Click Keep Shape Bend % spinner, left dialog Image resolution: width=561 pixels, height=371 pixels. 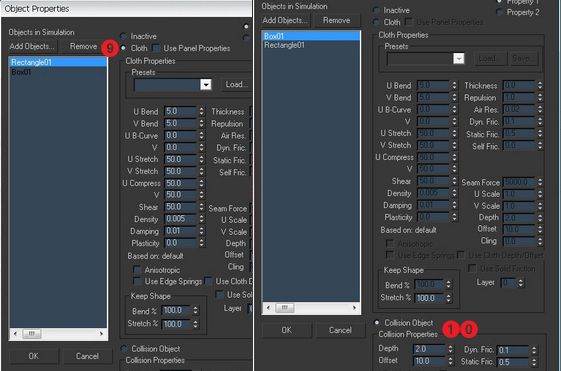coord(196,310)
